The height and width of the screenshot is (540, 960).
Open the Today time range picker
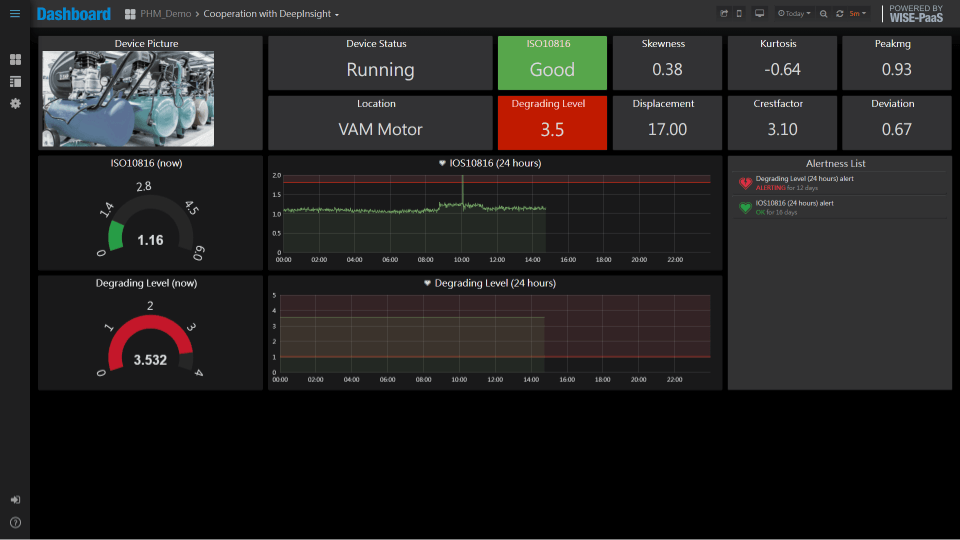click(794, 13)
